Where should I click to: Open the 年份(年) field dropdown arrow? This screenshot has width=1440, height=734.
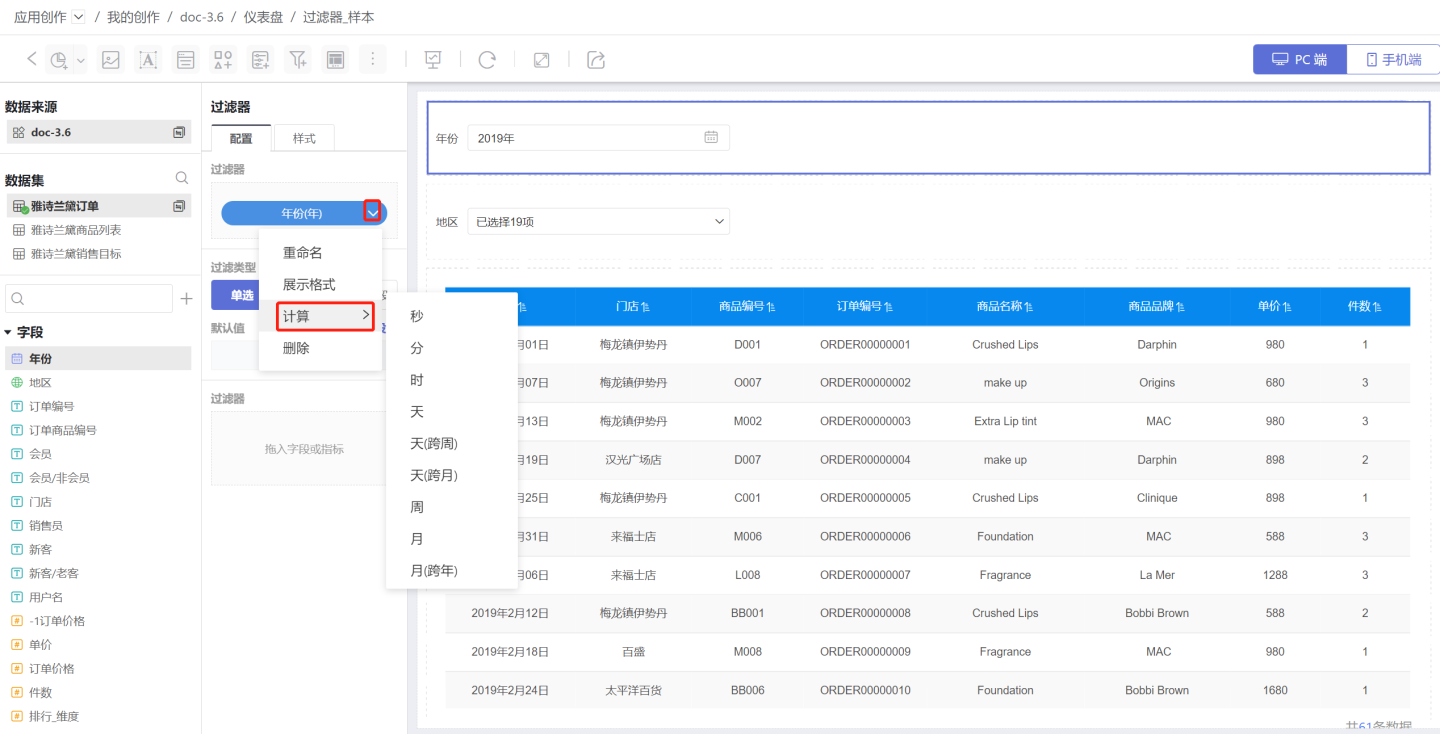[x=372, y=212]
